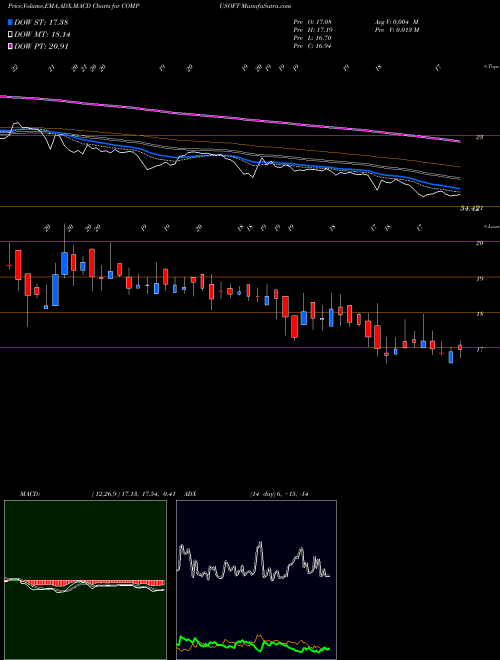Click the last red candlestick near 17
The height and width of the screenshot is (660, 500).
[460, 347]
